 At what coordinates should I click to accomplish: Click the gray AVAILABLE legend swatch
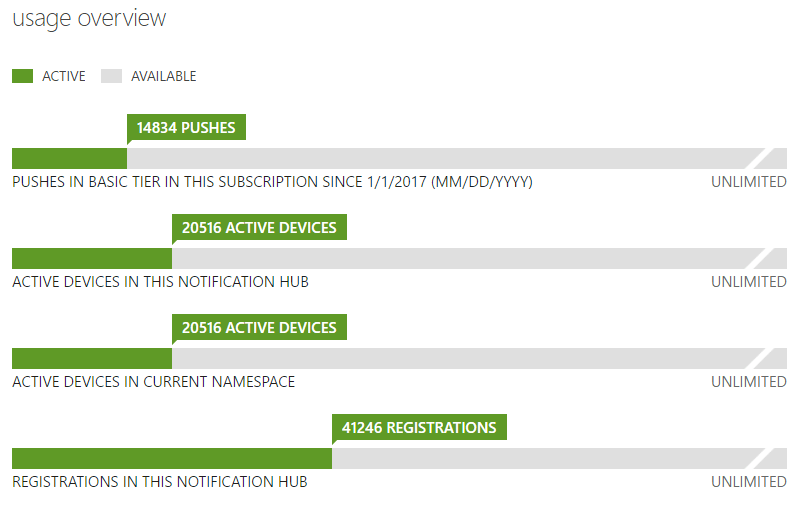tap(112, 76)
